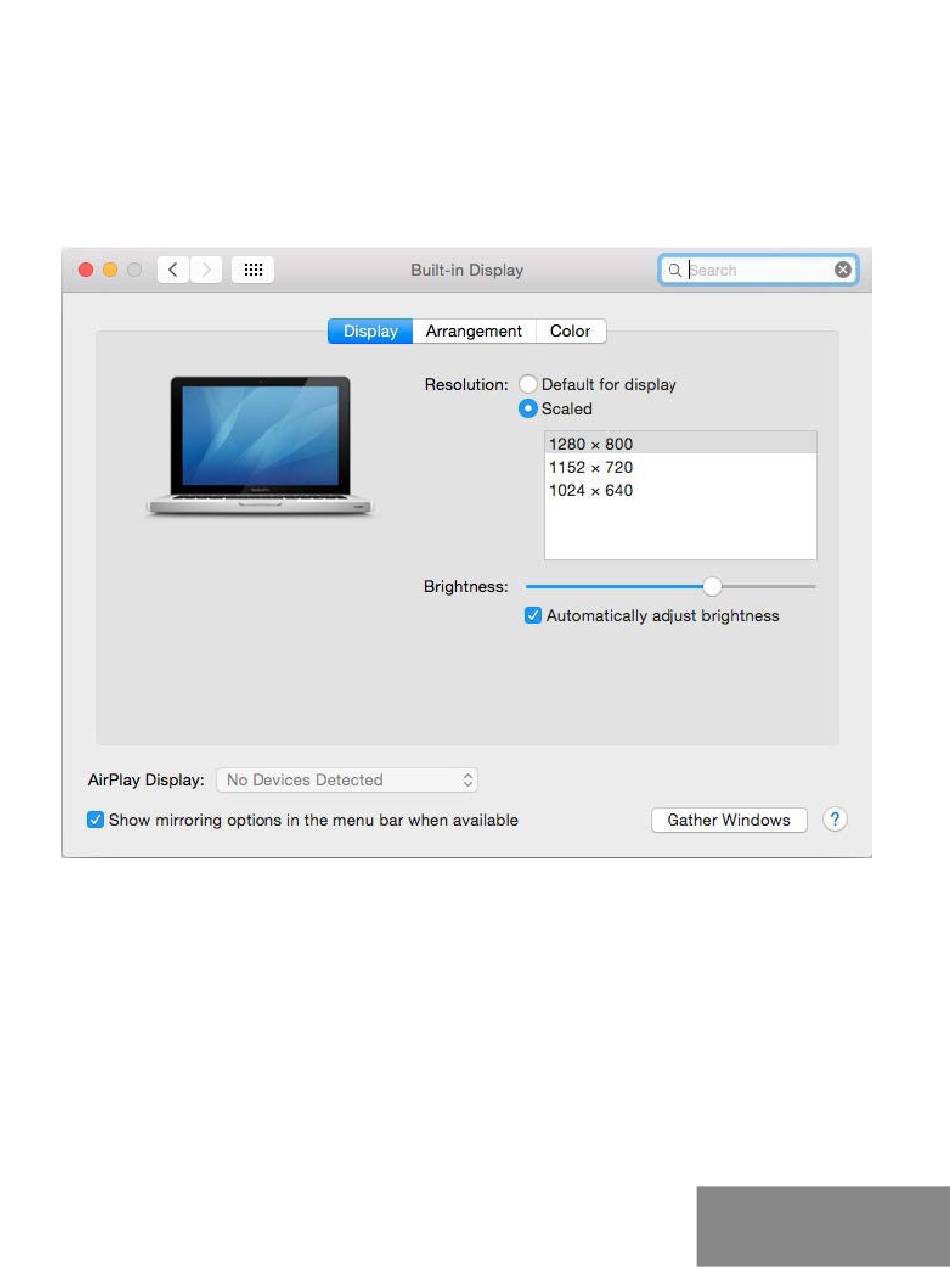Switch to the Color tab

pos(570,331)
